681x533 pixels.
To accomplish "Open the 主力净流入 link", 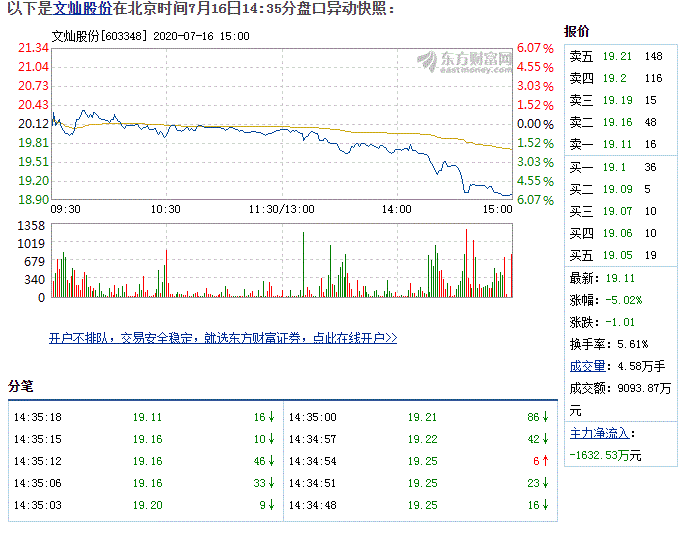I will tap(599, 433).
